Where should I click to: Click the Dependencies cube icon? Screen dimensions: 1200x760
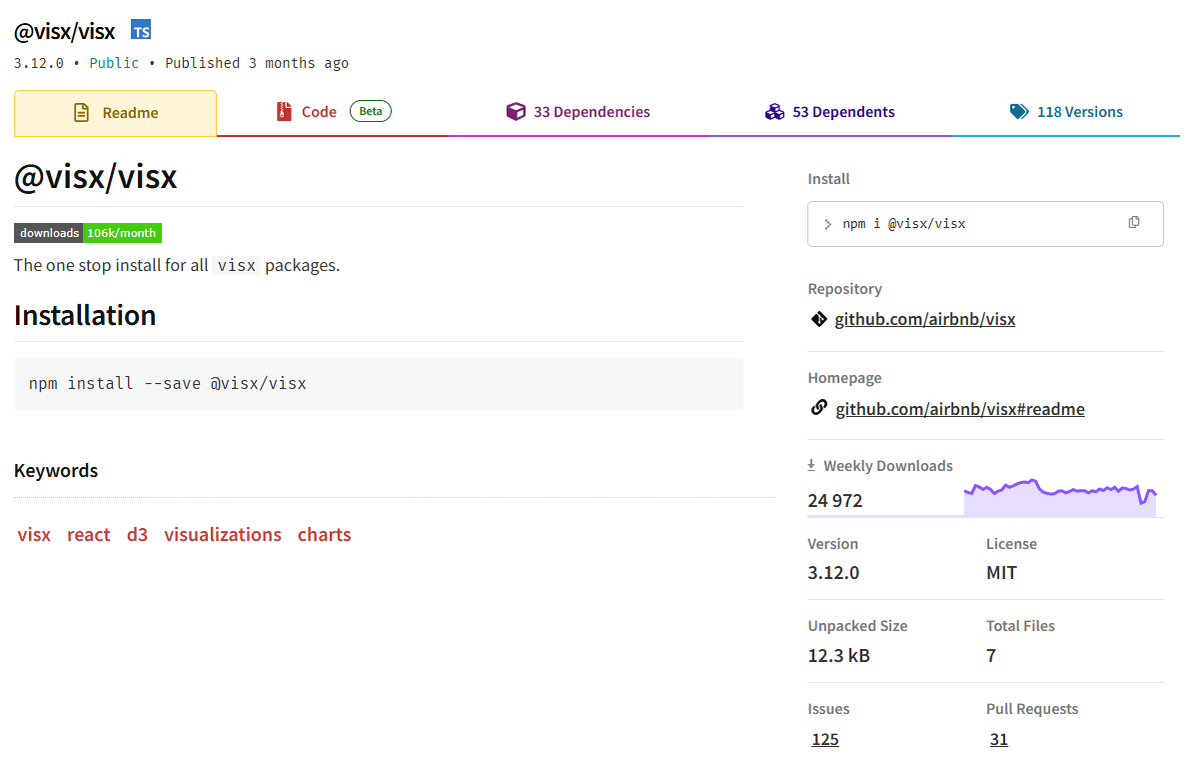click(x=516, y=112)
